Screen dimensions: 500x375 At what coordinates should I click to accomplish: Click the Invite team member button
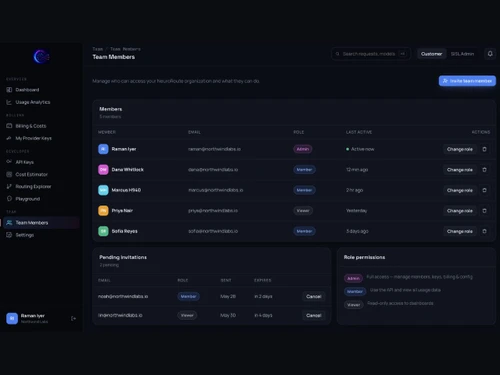point(467,81)
